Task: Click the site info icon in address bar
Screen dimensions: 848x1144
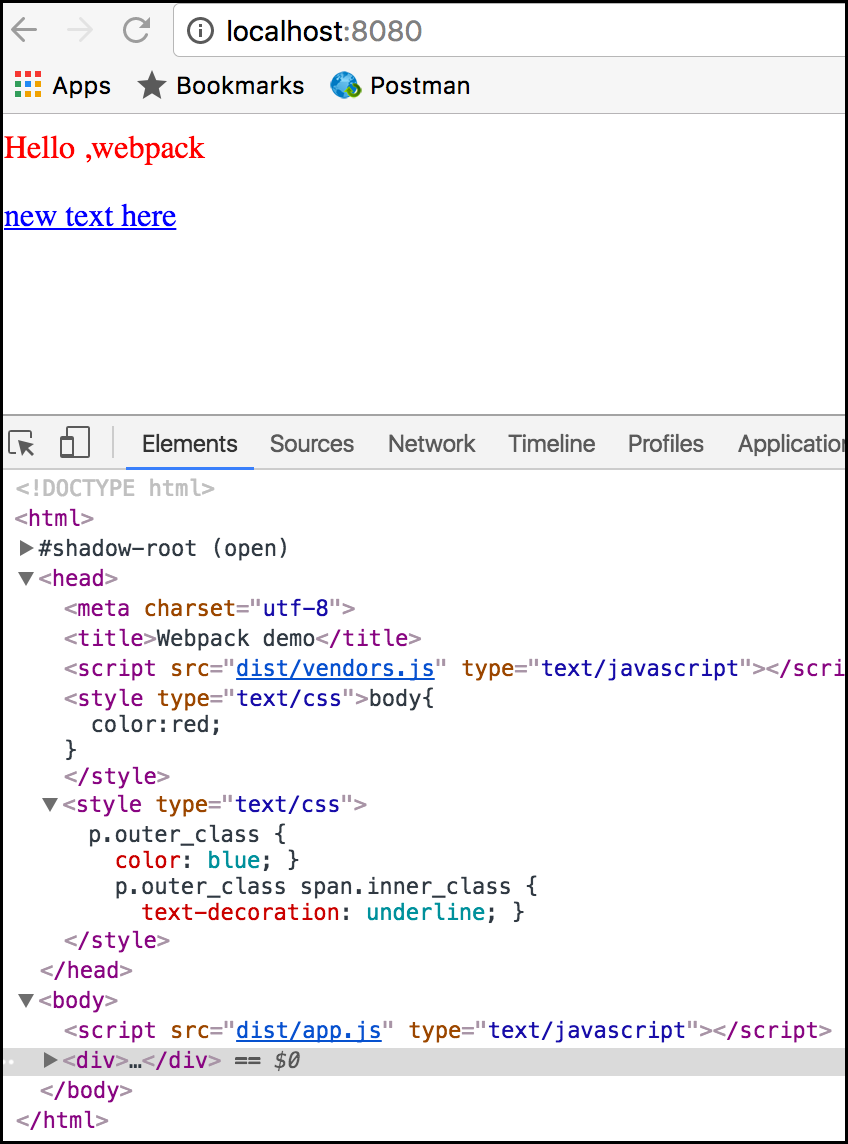Action: [x=201, y=31]
